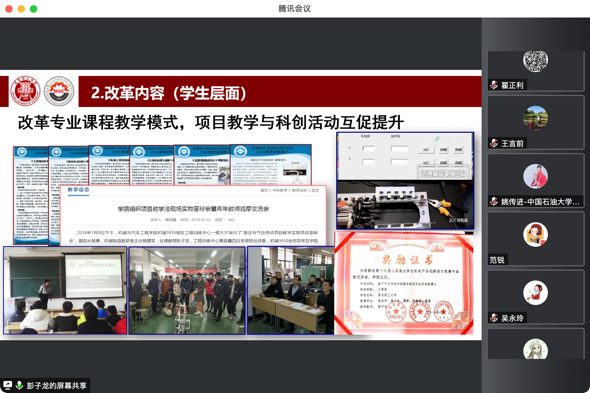Click the 奖励证书 award certificate image
This screenshot has height=393, width=590.
[404, 283]
